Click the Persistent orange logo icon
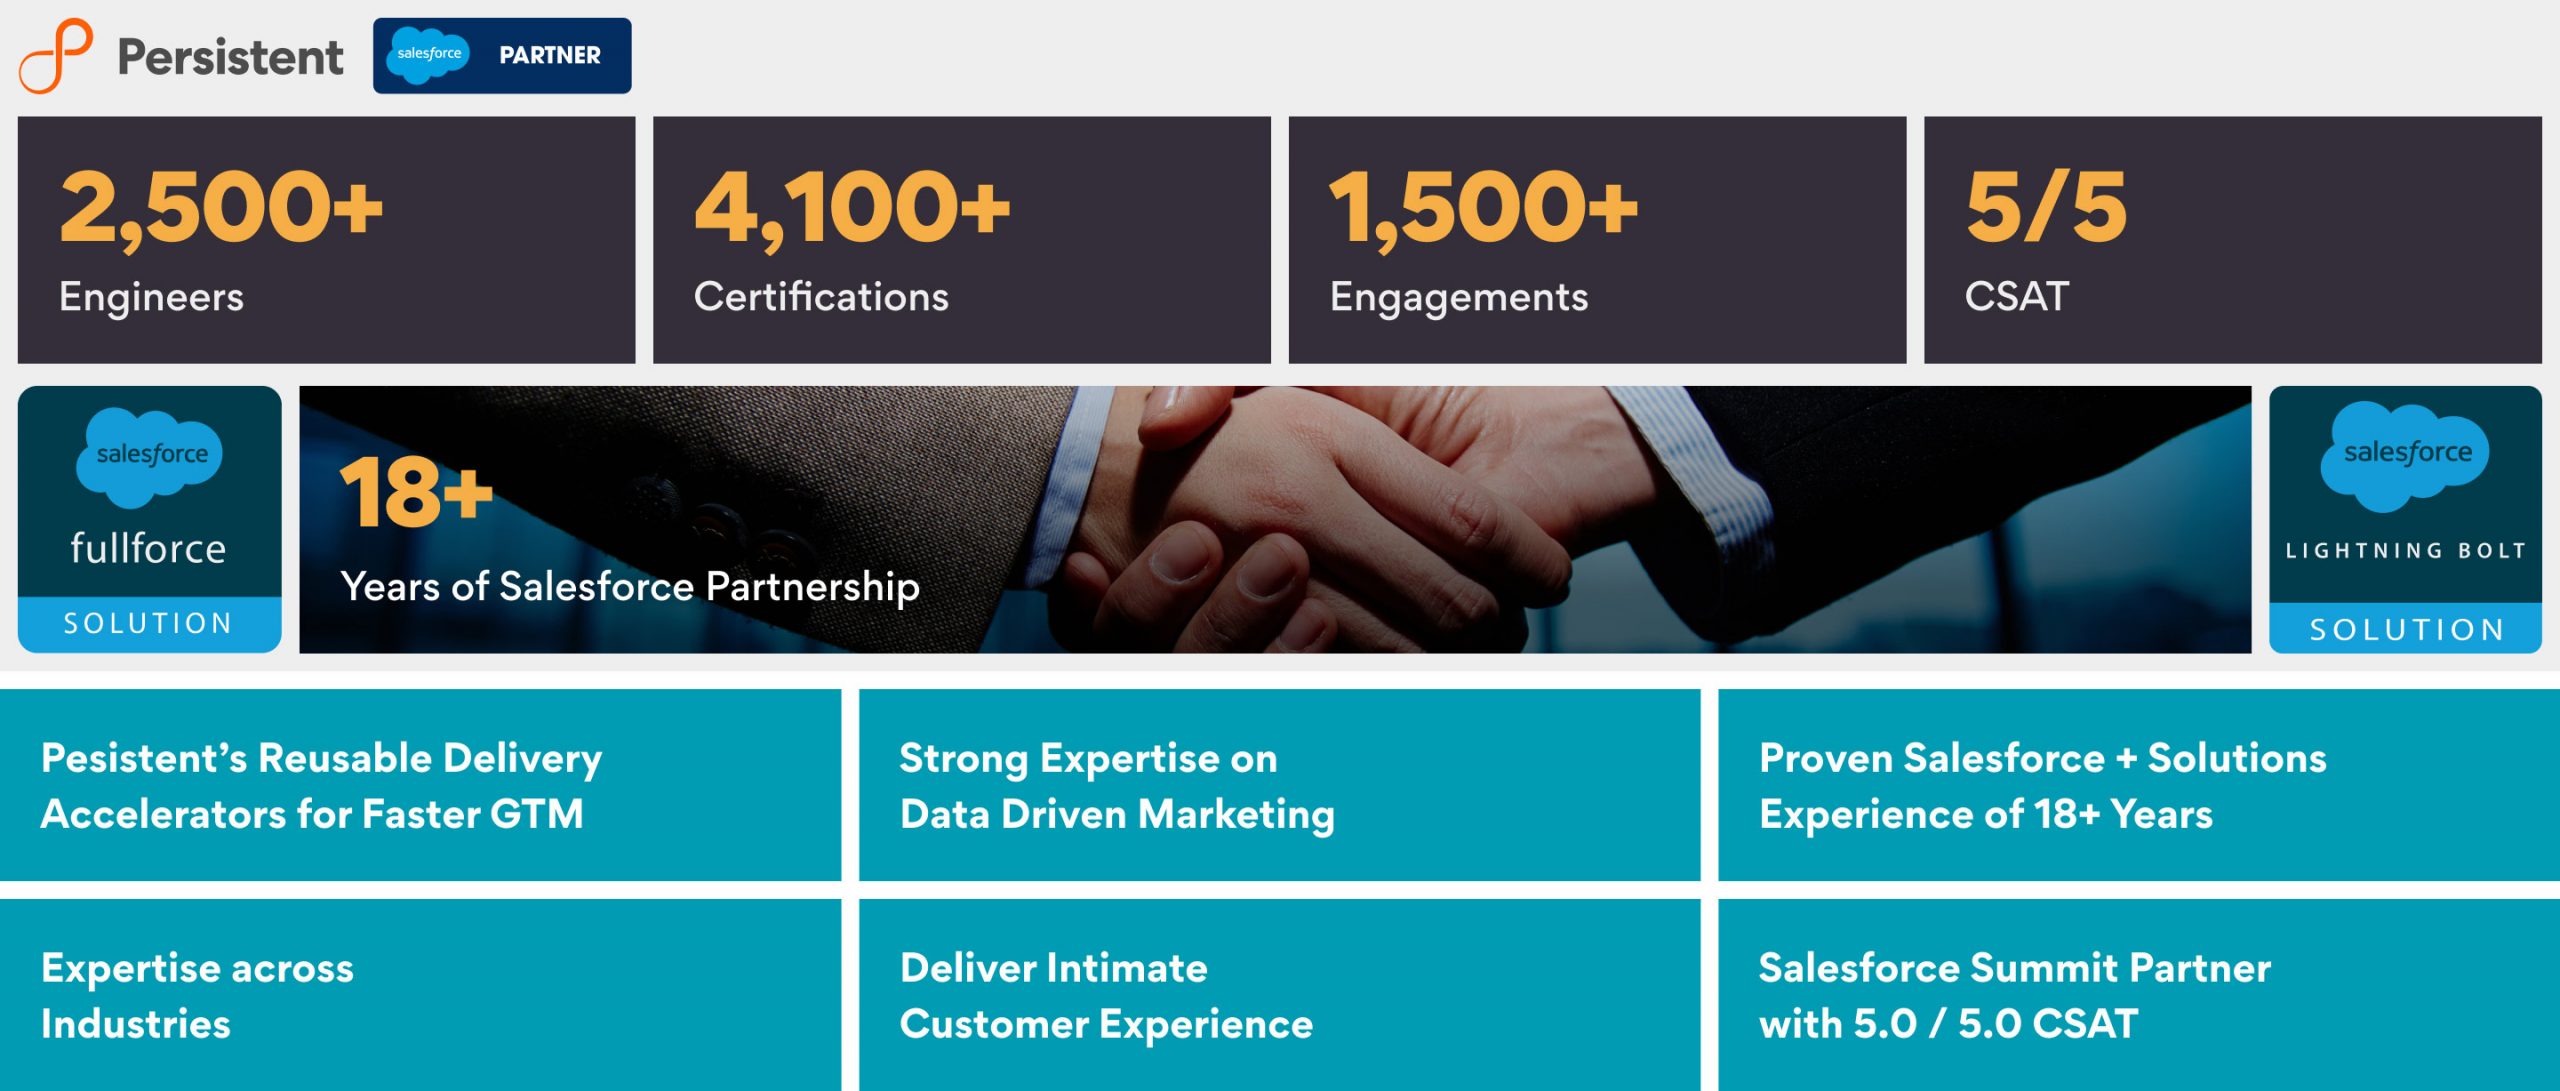Viewport: 2560px width, 1091px height. coord(56,56)
